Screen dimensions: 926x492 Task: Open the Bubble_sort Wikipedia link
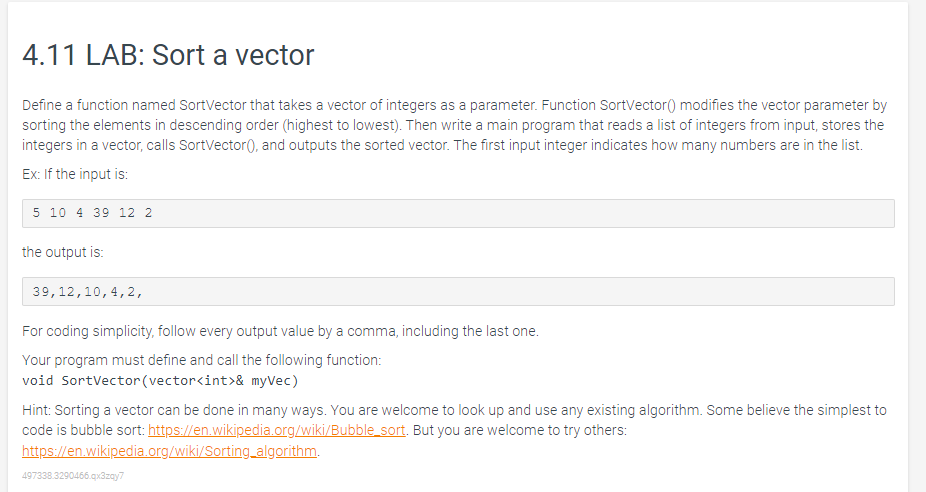276,430
